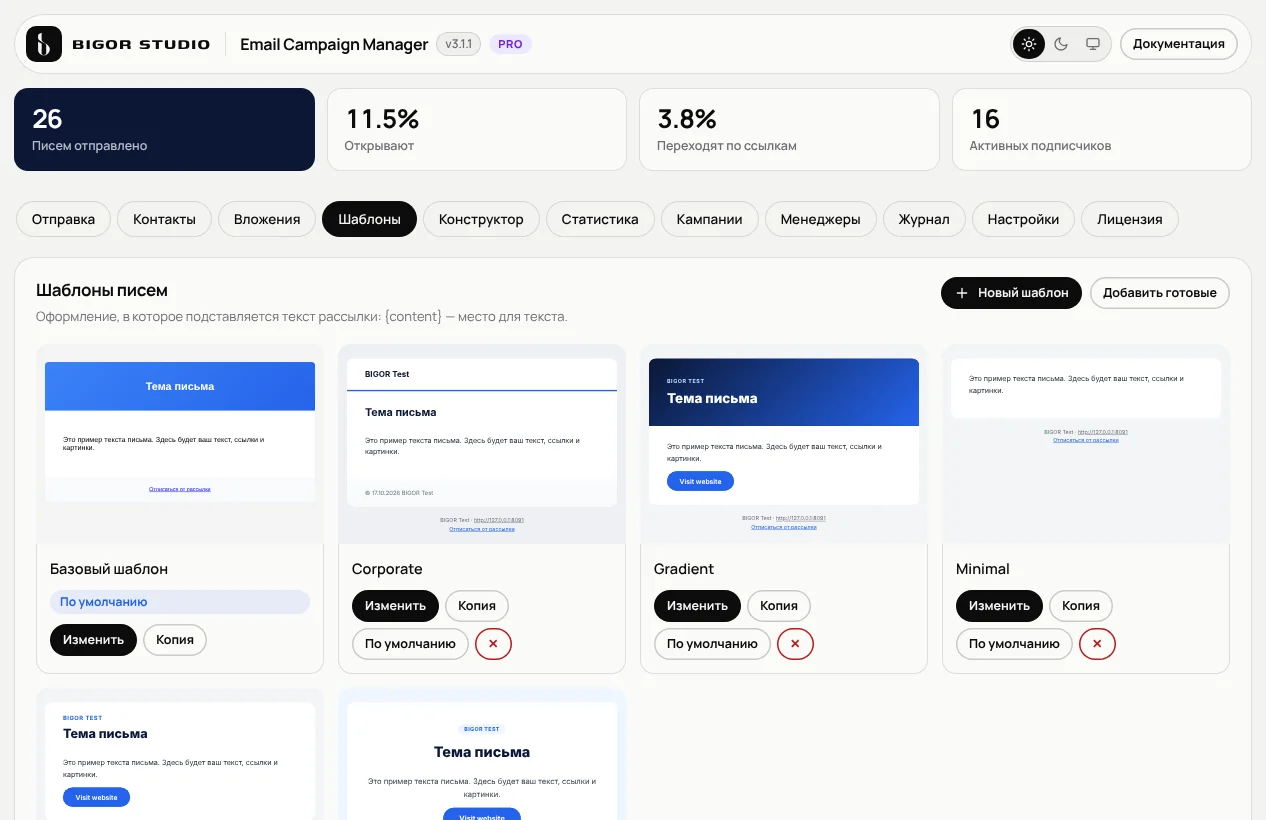Viewport: 1266px width, 820px height.
Task: Edit the Gradient template with Изменить
Action: pos(697,606)
